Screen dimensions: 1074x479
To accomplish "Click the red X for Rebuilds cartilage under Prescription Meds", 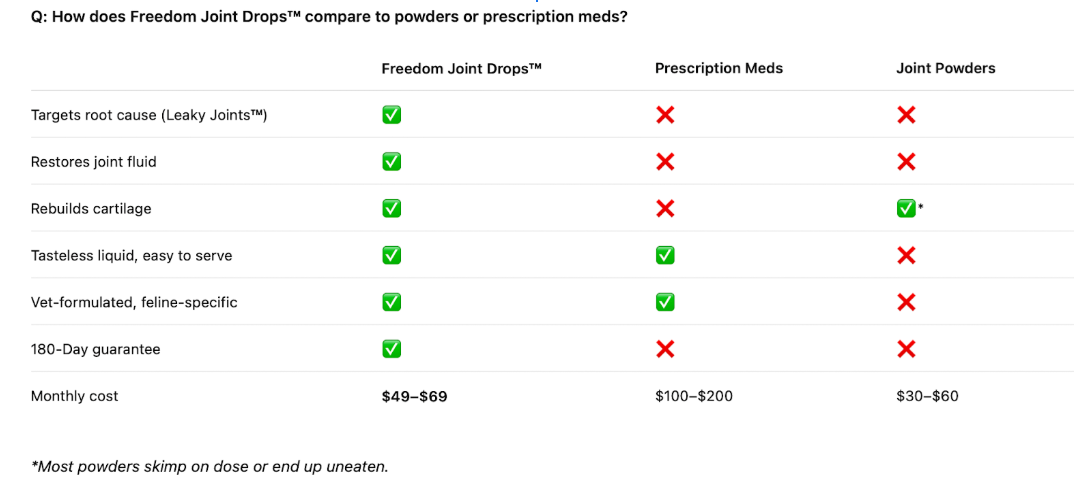I will click(x=665, y=208).
